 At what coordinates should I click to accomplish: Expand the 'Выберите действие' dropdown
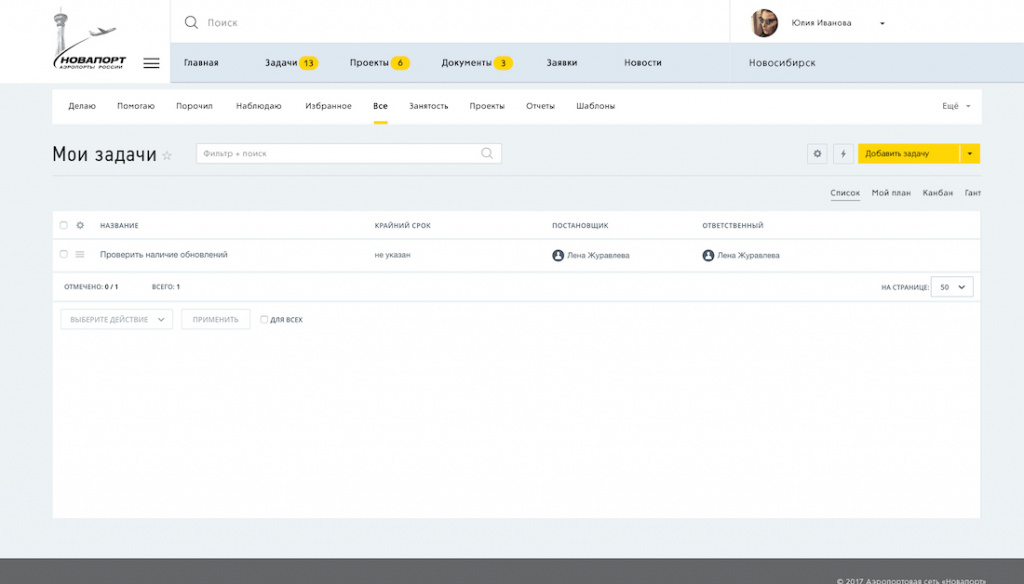[116, 320]
